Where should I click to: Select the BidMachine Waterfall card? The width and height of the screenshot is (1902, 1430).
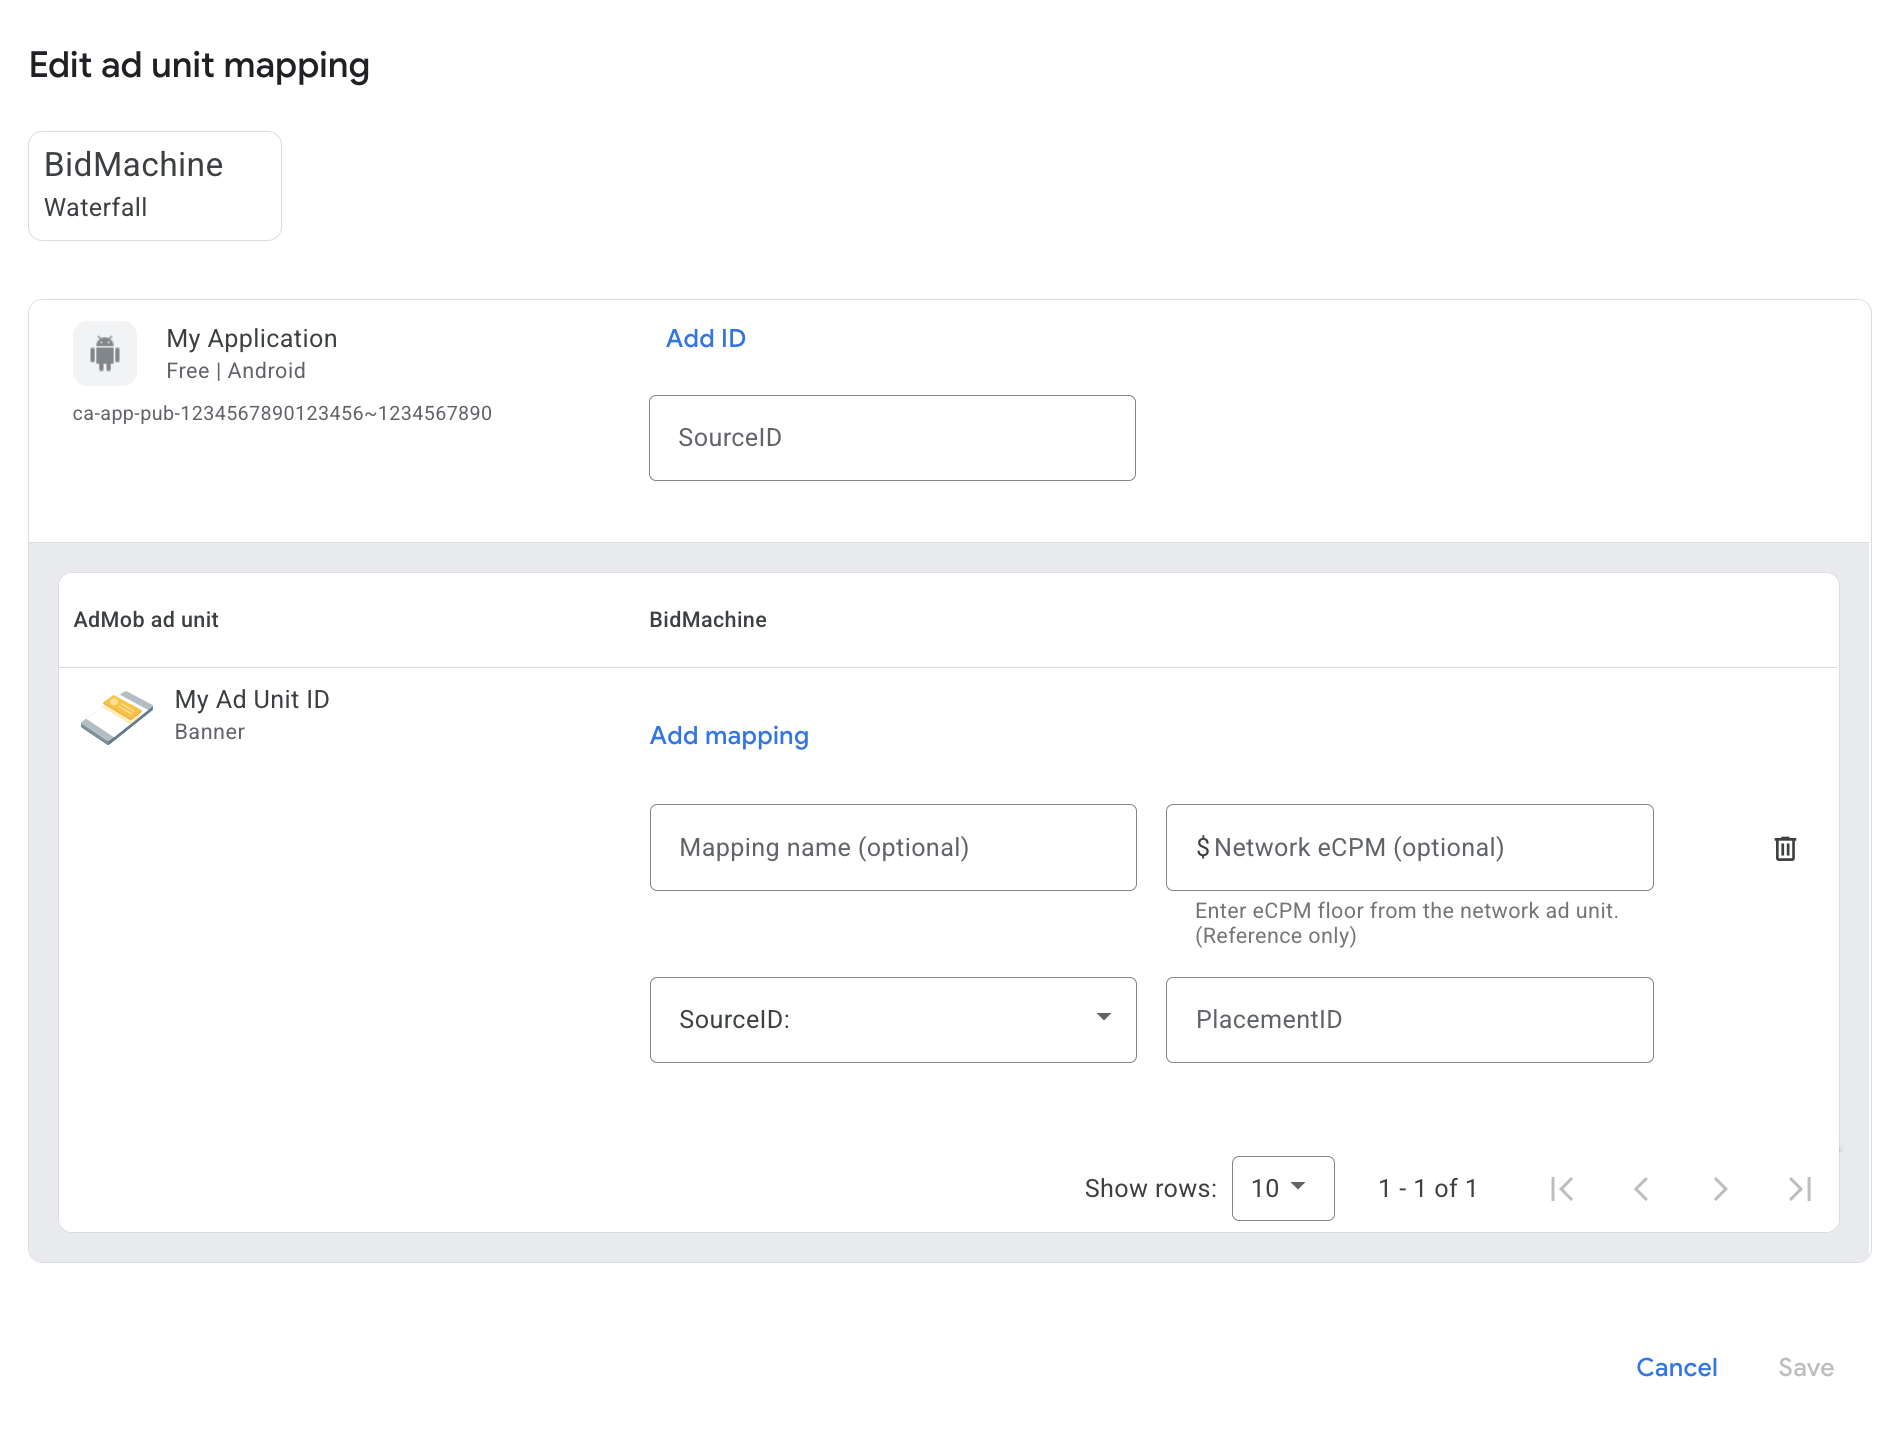155,186
